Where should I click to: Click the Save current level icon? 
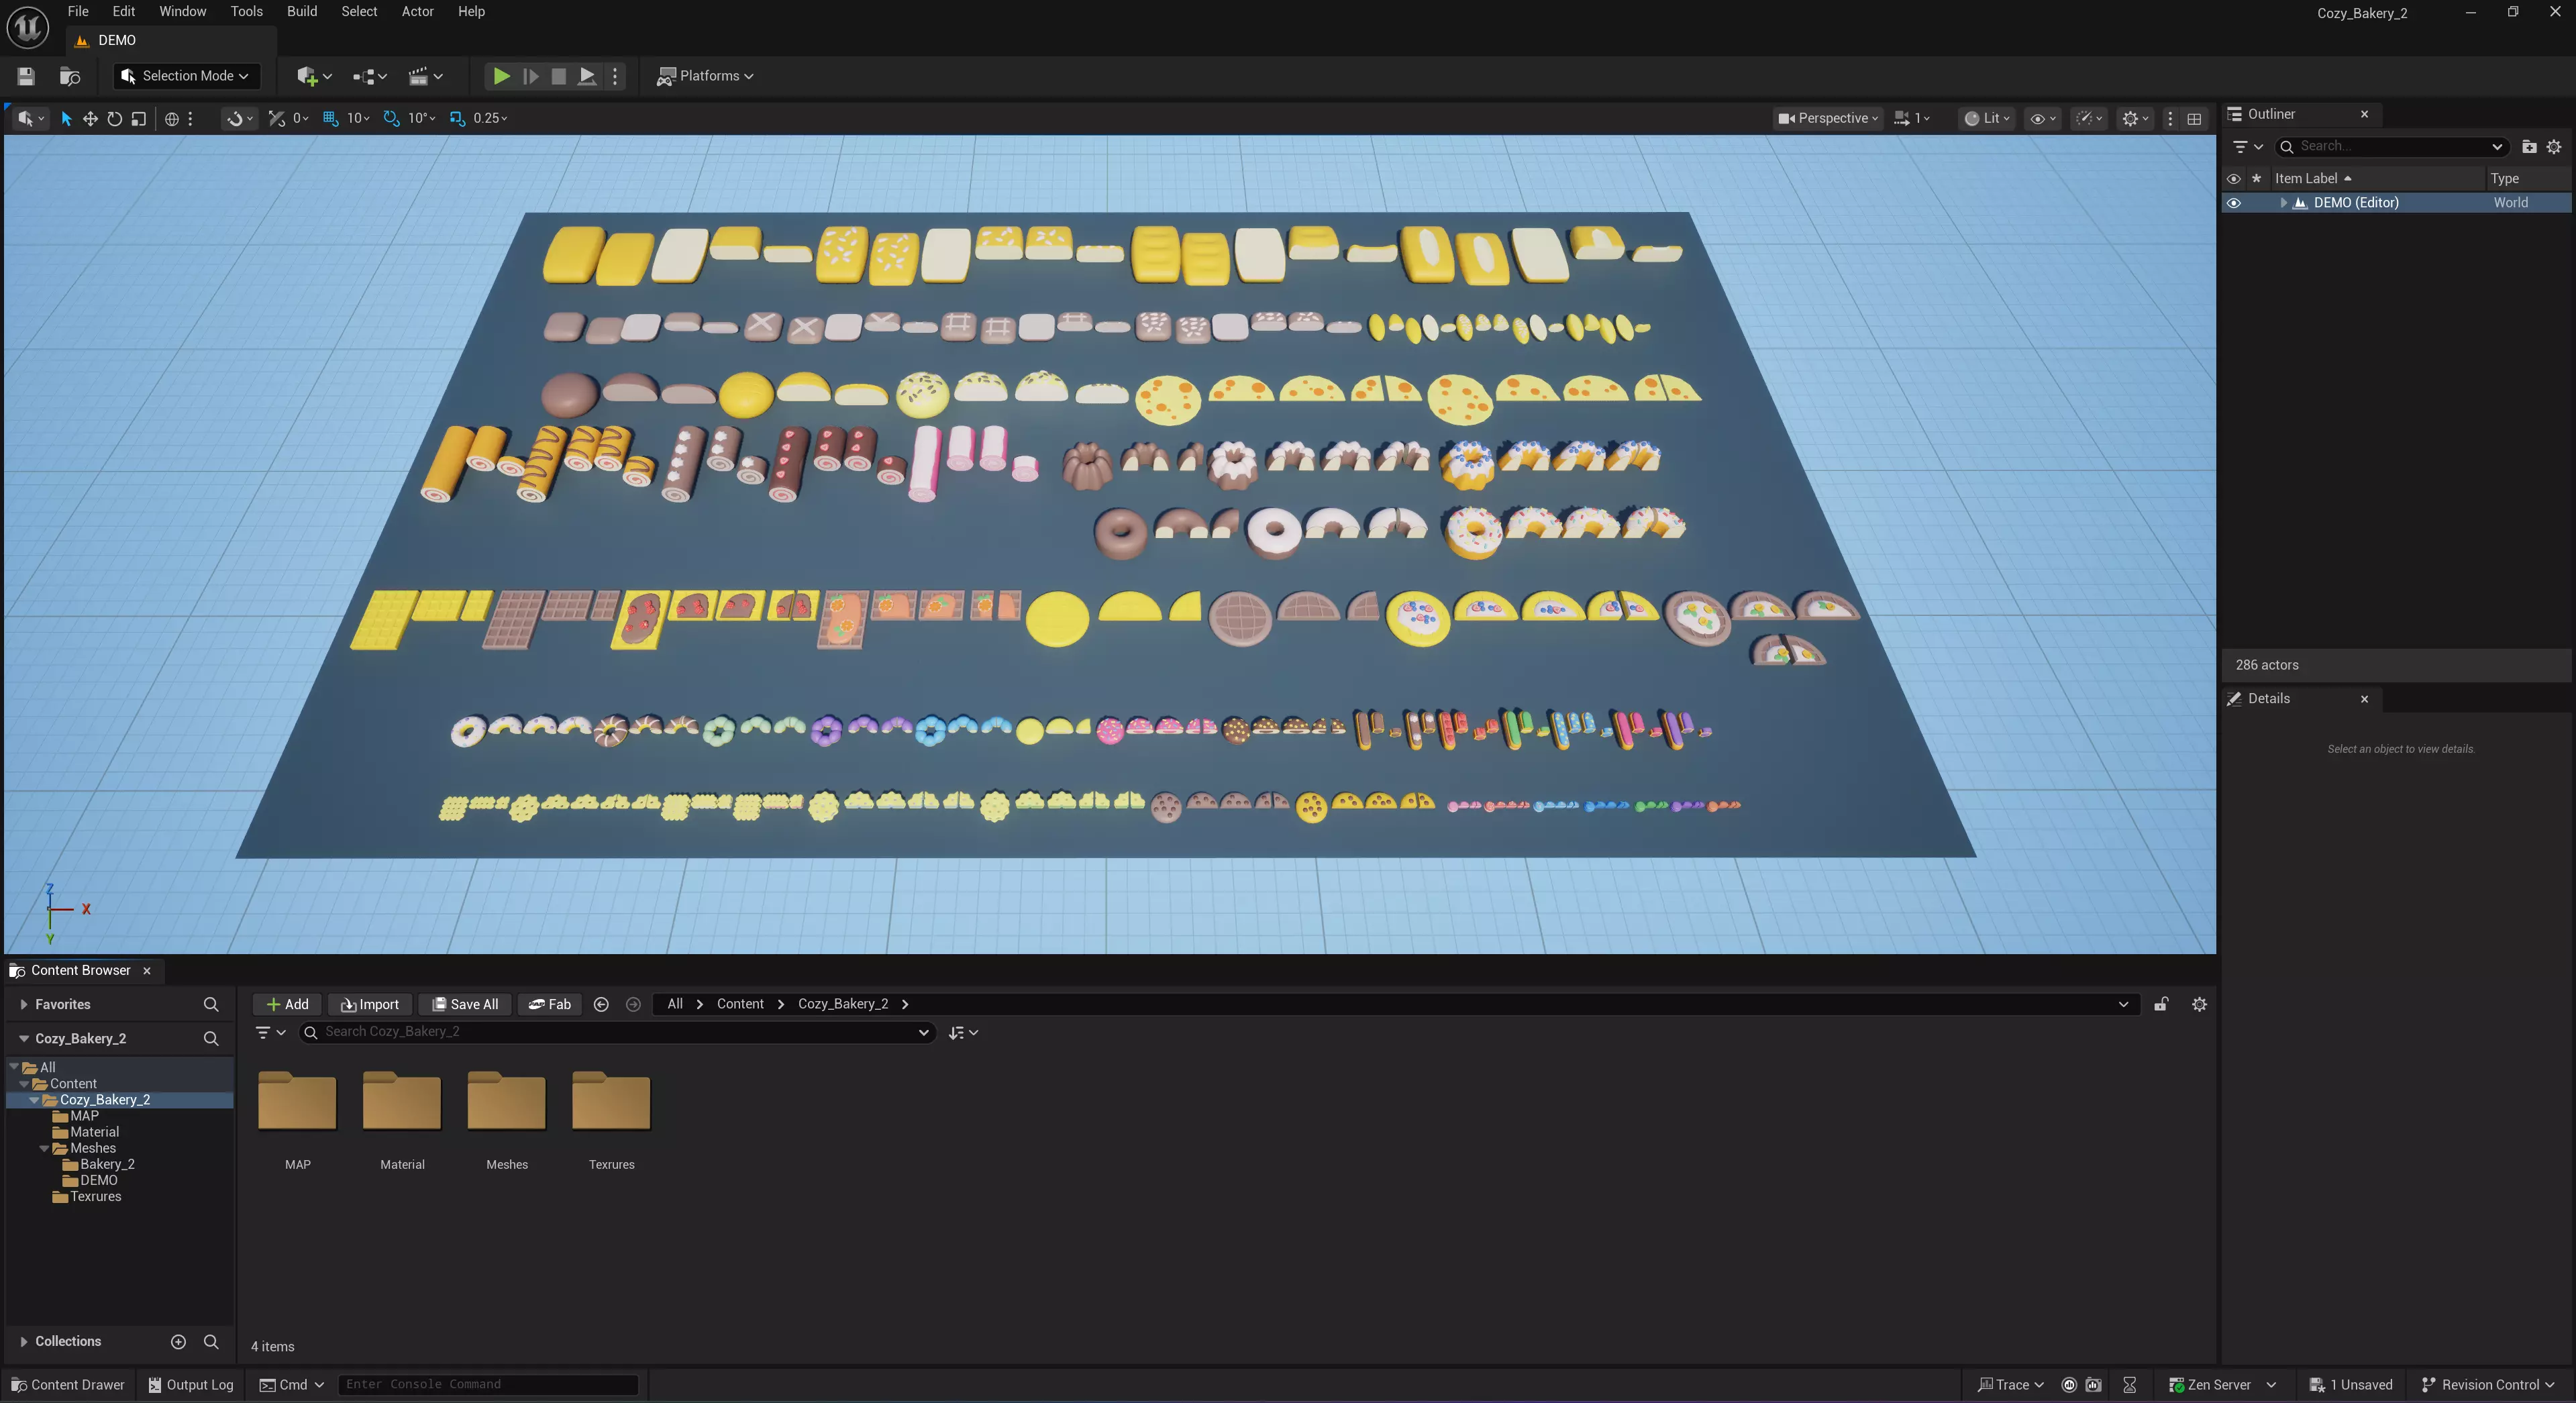coord(26,76)
